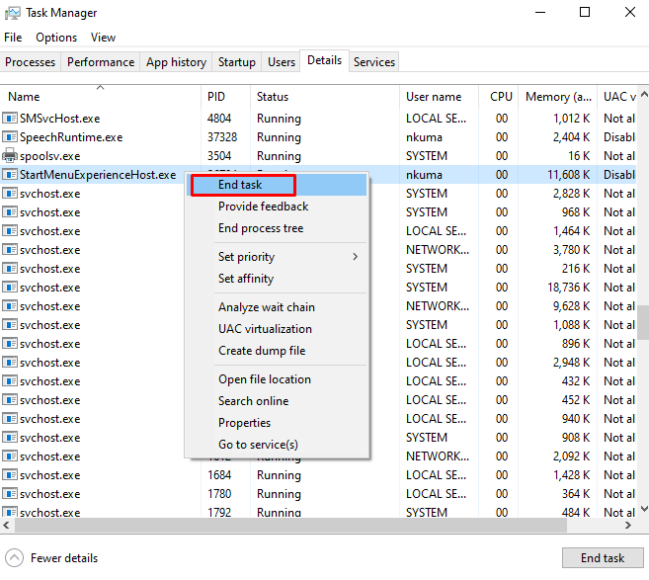Click memory value 11,608 K

(x=569, y=175)
